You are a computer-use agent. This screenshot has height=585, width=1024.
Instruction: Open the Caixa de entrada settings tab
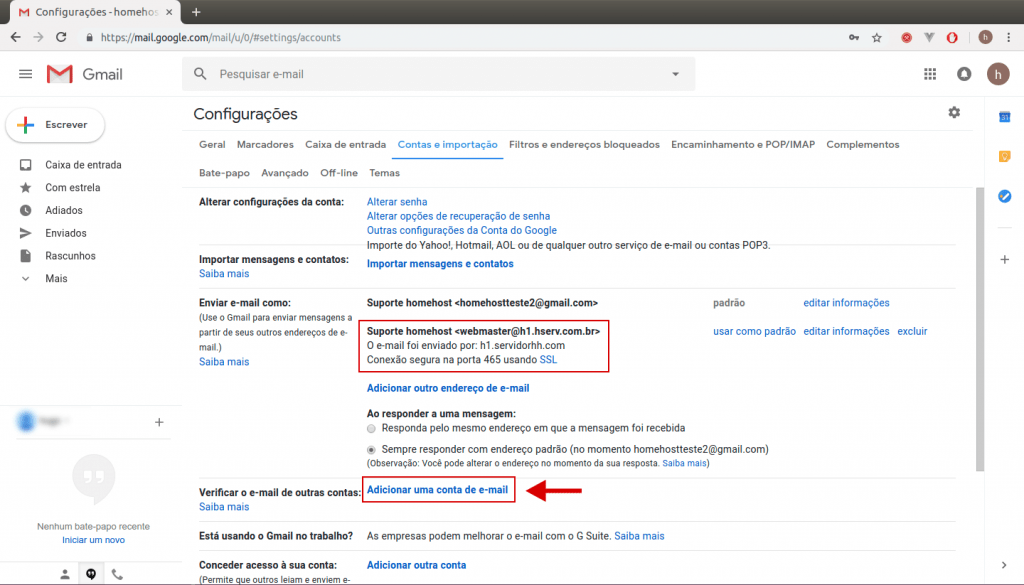(345, 144)
